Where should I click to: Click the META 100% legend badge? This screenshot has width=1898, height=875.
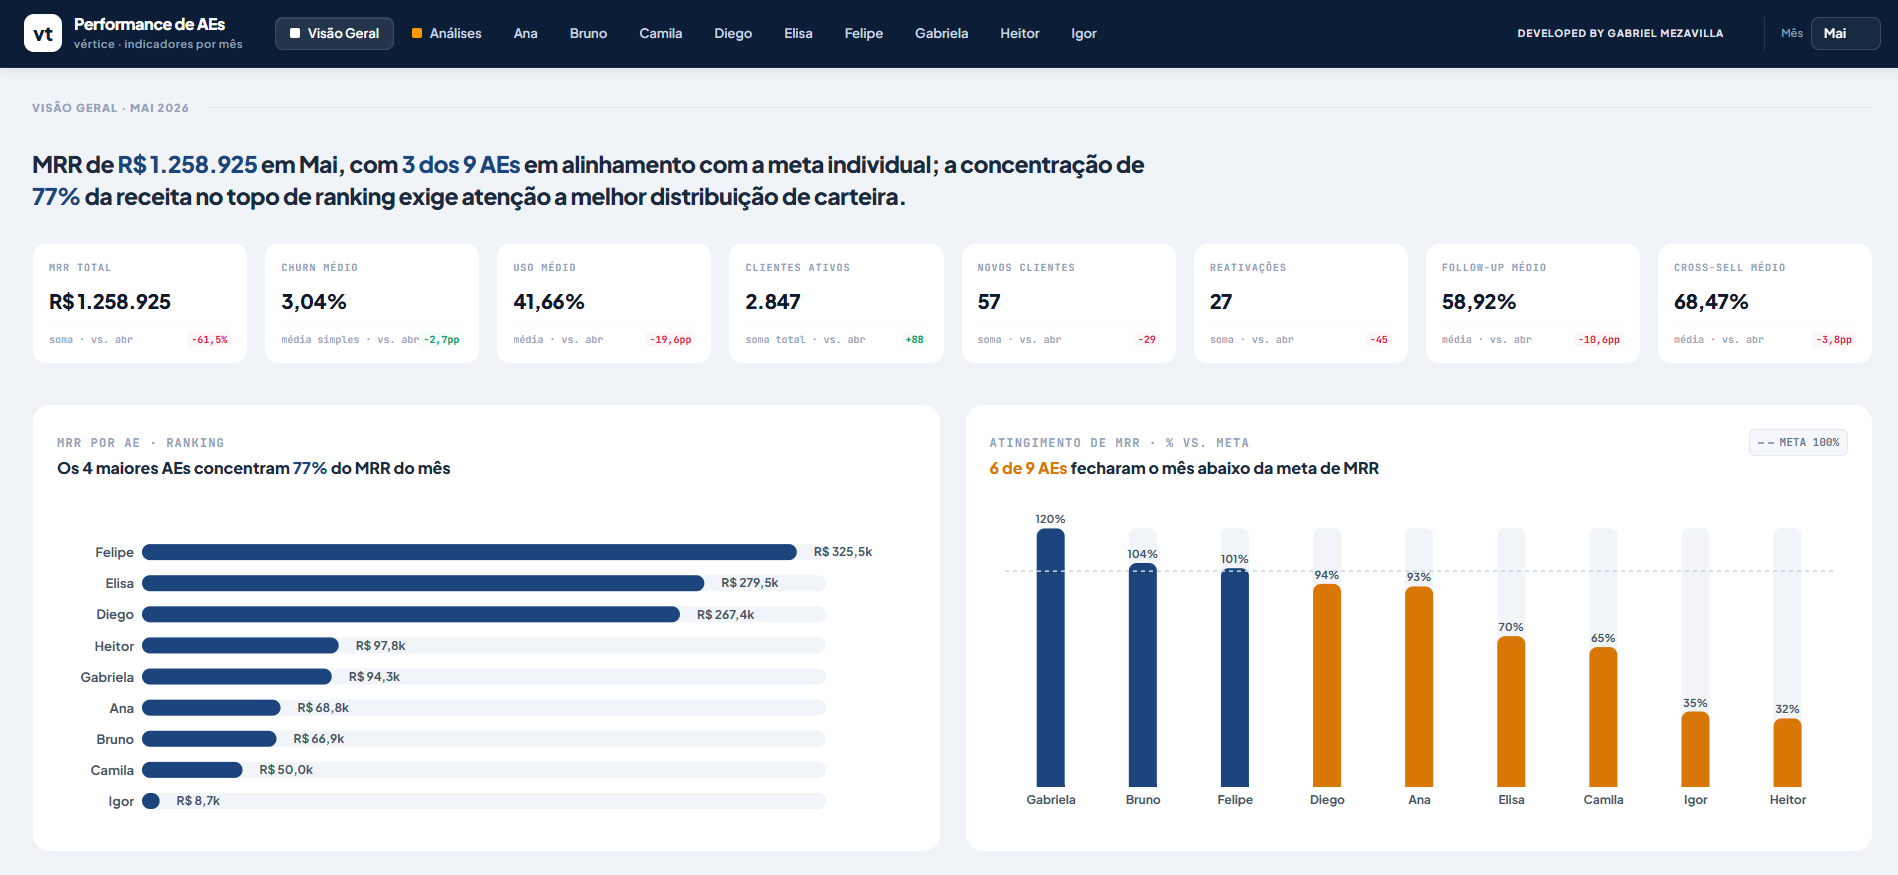pos(1798,442)
